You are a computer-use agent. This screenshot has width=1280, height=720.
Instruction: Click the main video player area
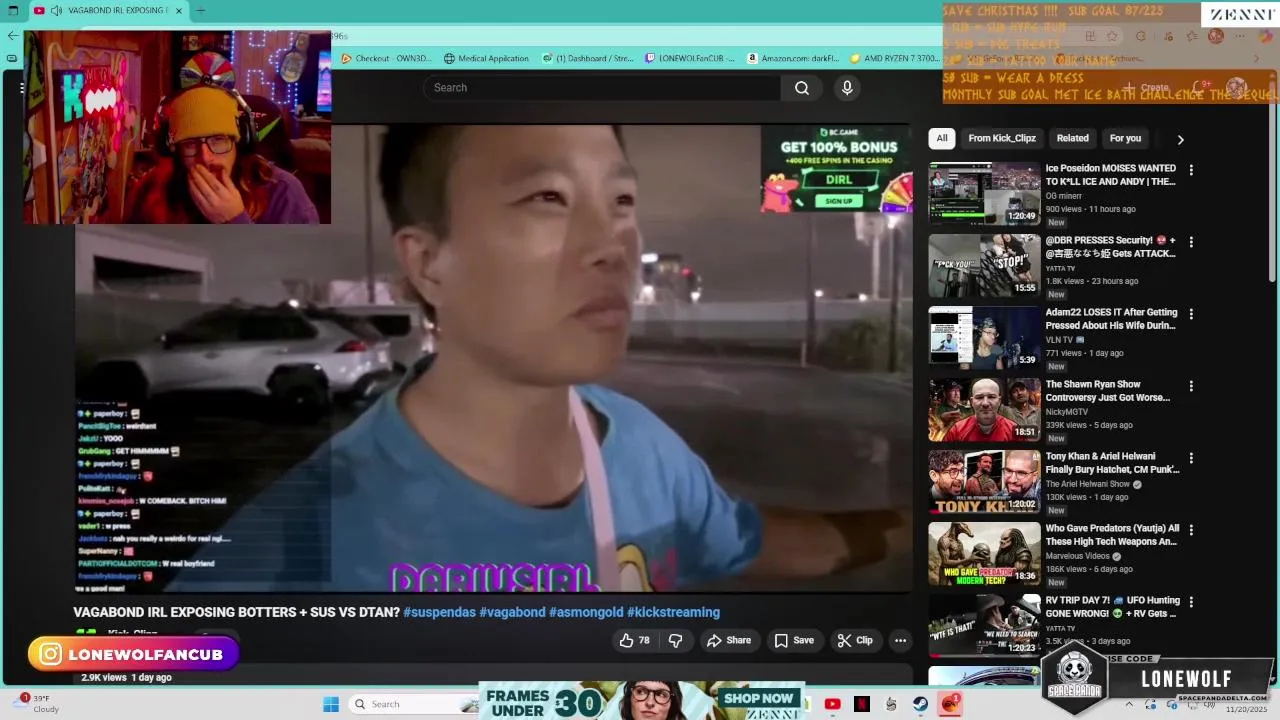point(492,358)
